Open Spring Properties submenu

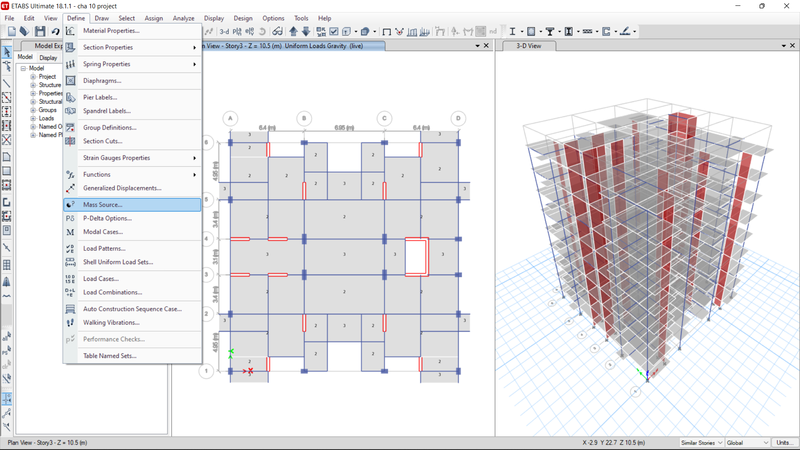coord(133,64)
